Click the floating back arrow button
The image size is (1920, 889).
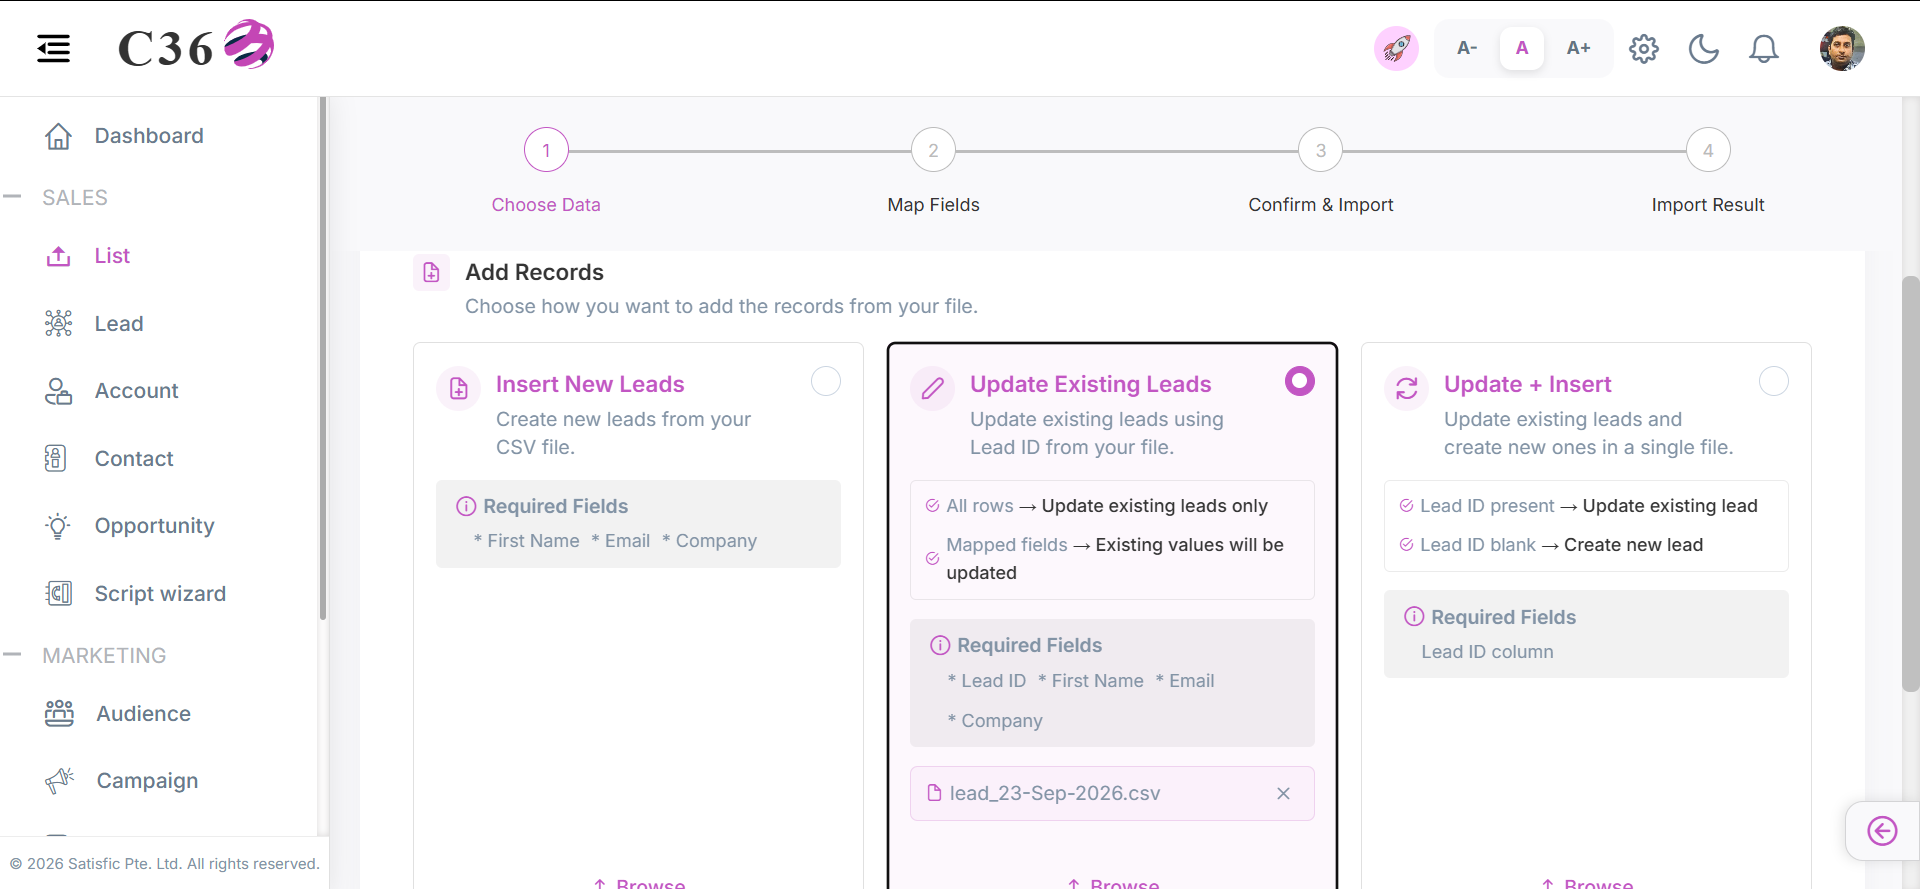click(1882, 831)
